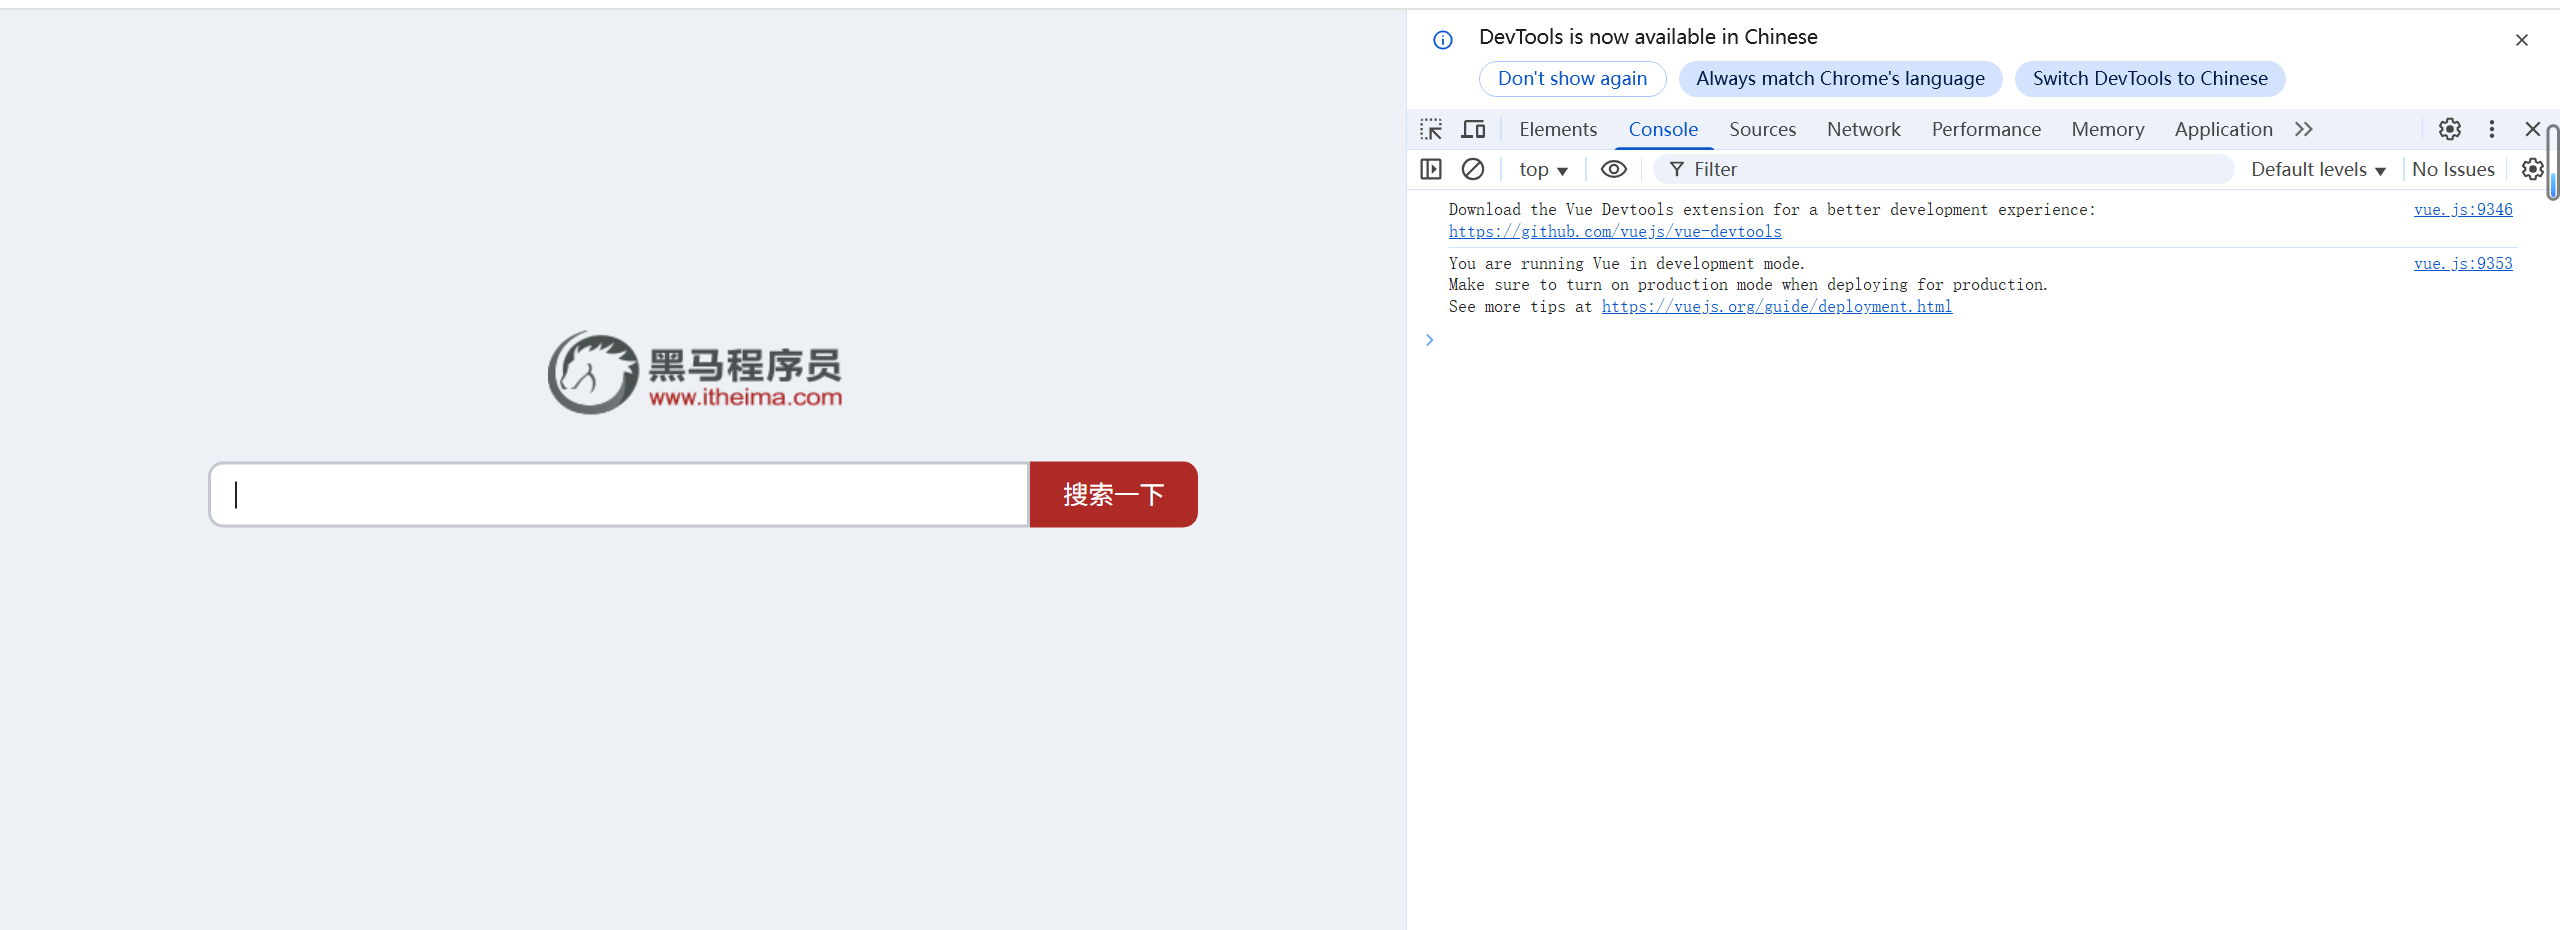Expand more DevTools tabs chevron
This screenshot has width=2560, height=930.
[2304, 129]
